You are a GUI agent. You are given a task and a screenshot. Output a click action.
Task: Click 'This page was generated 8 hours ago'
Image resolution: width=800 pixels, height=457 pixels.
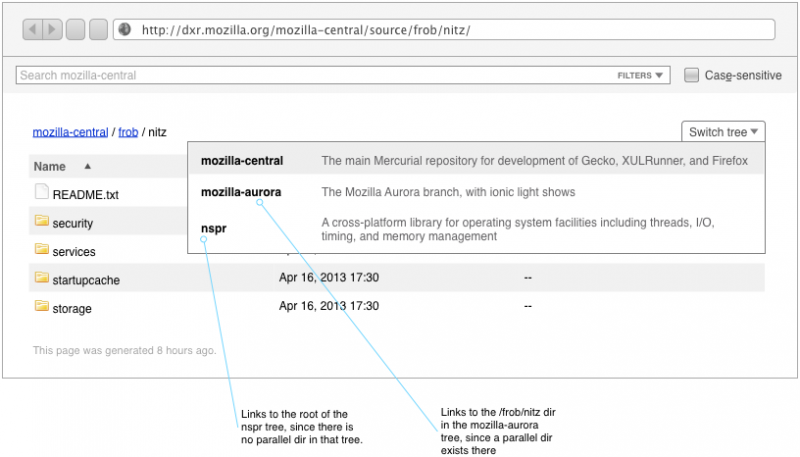point(124,350)
